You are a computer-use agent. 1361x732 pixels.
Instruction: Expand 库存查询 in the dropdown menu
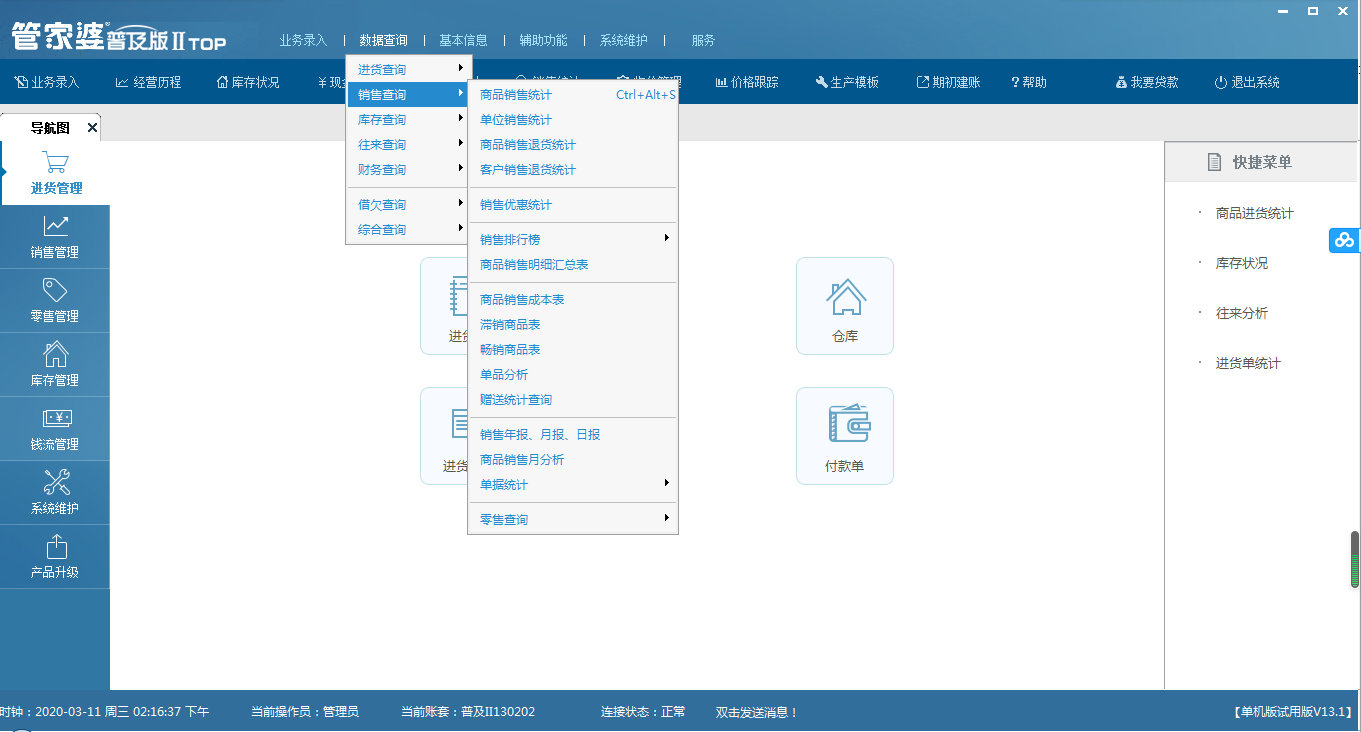click(x=406, y=120)
